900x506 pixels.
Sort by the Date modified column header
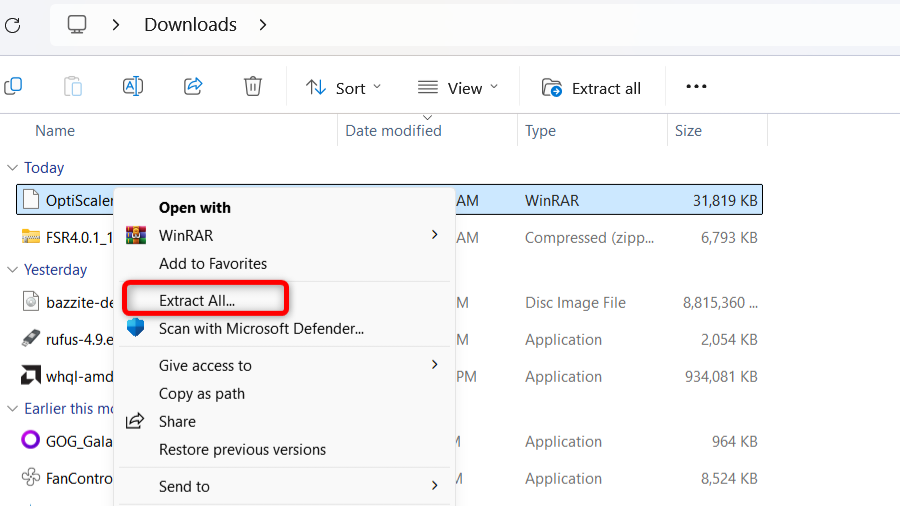click(x=393, y=131)
